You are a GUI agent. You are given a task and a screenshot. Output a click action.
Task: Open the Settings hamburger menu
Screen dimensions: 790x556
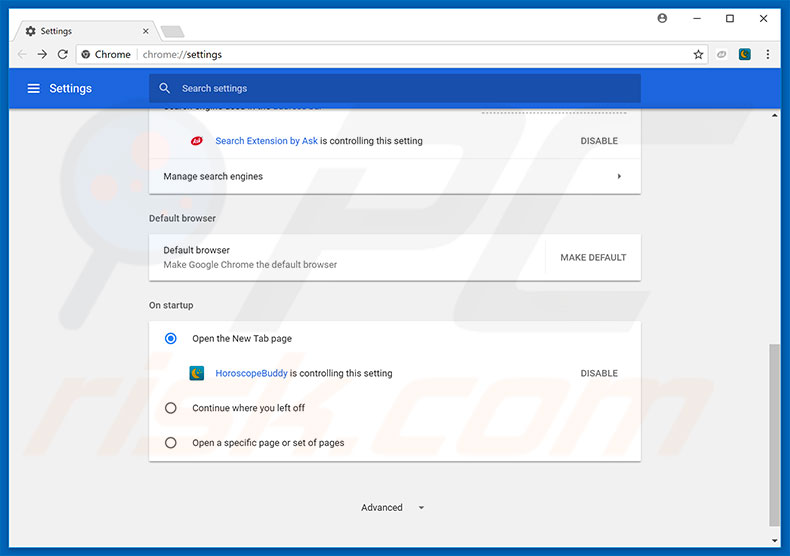pos(33,89)
